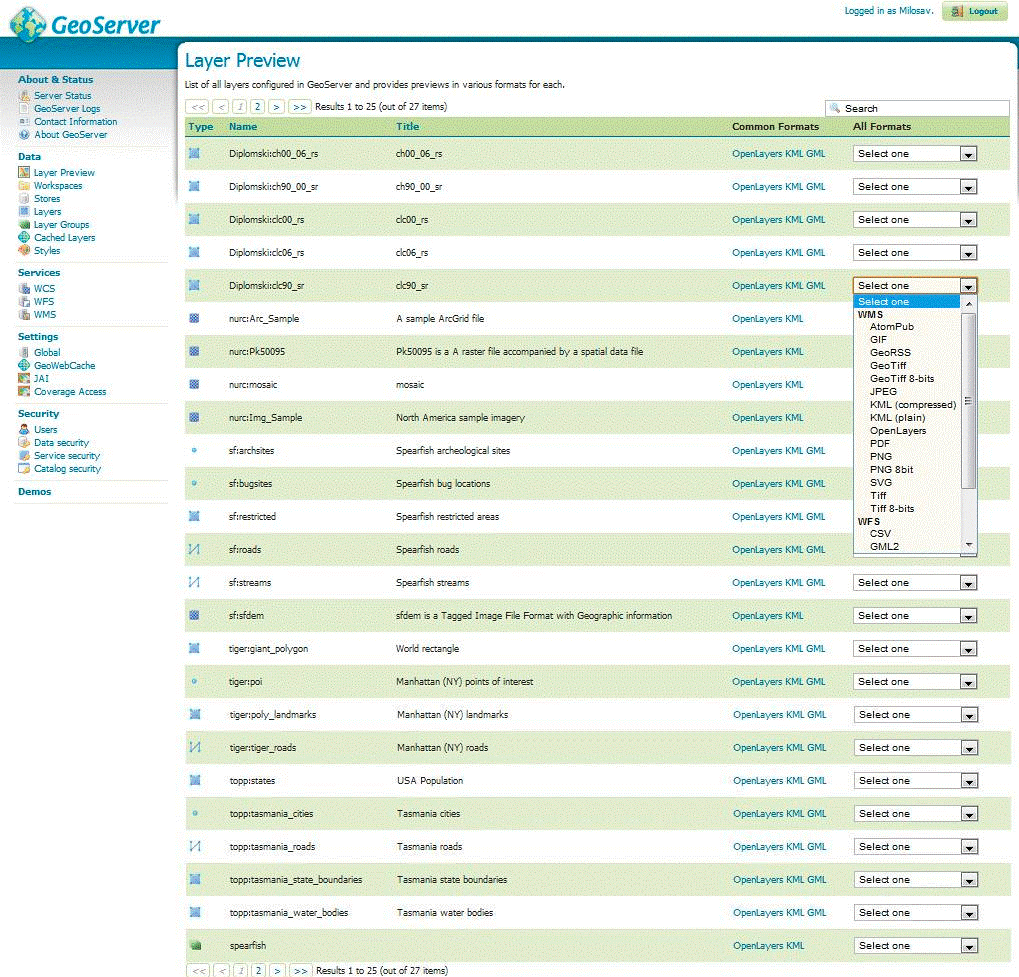Choose GeoTiff from the open format list
1019x977 pixels.
coord(888,366)
